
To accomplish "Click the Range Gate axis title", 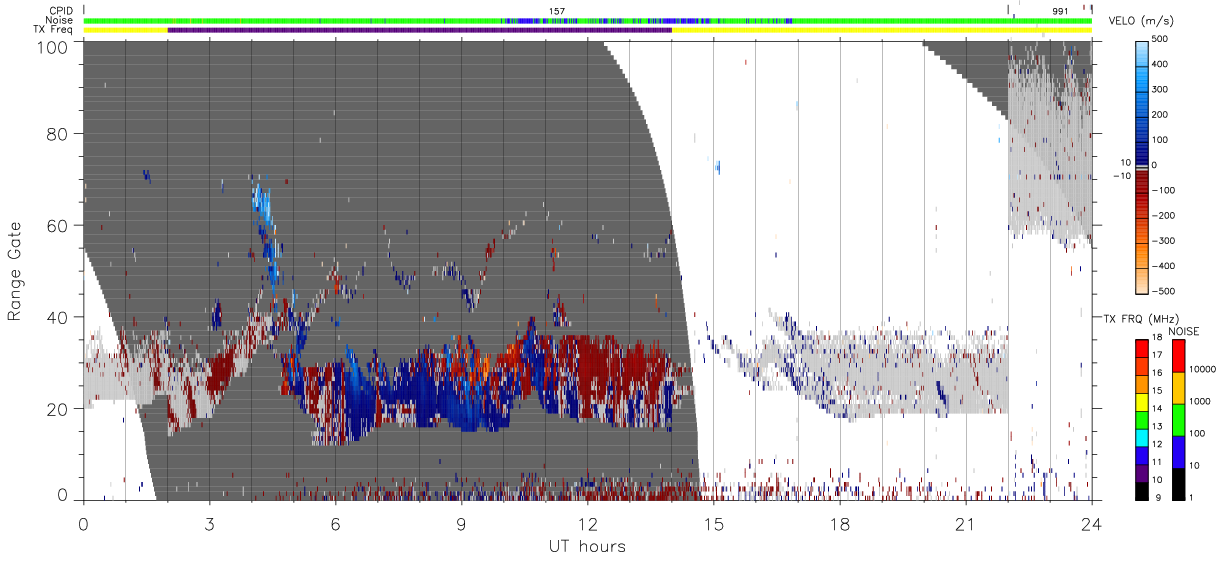I will [15, 270].
